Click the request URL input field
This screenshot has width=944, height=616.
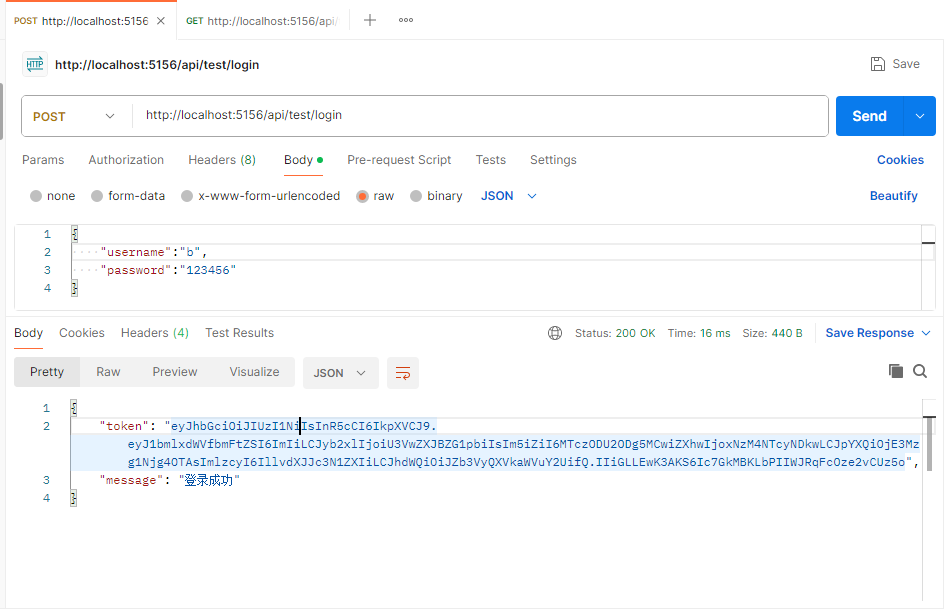pos(480,116)
